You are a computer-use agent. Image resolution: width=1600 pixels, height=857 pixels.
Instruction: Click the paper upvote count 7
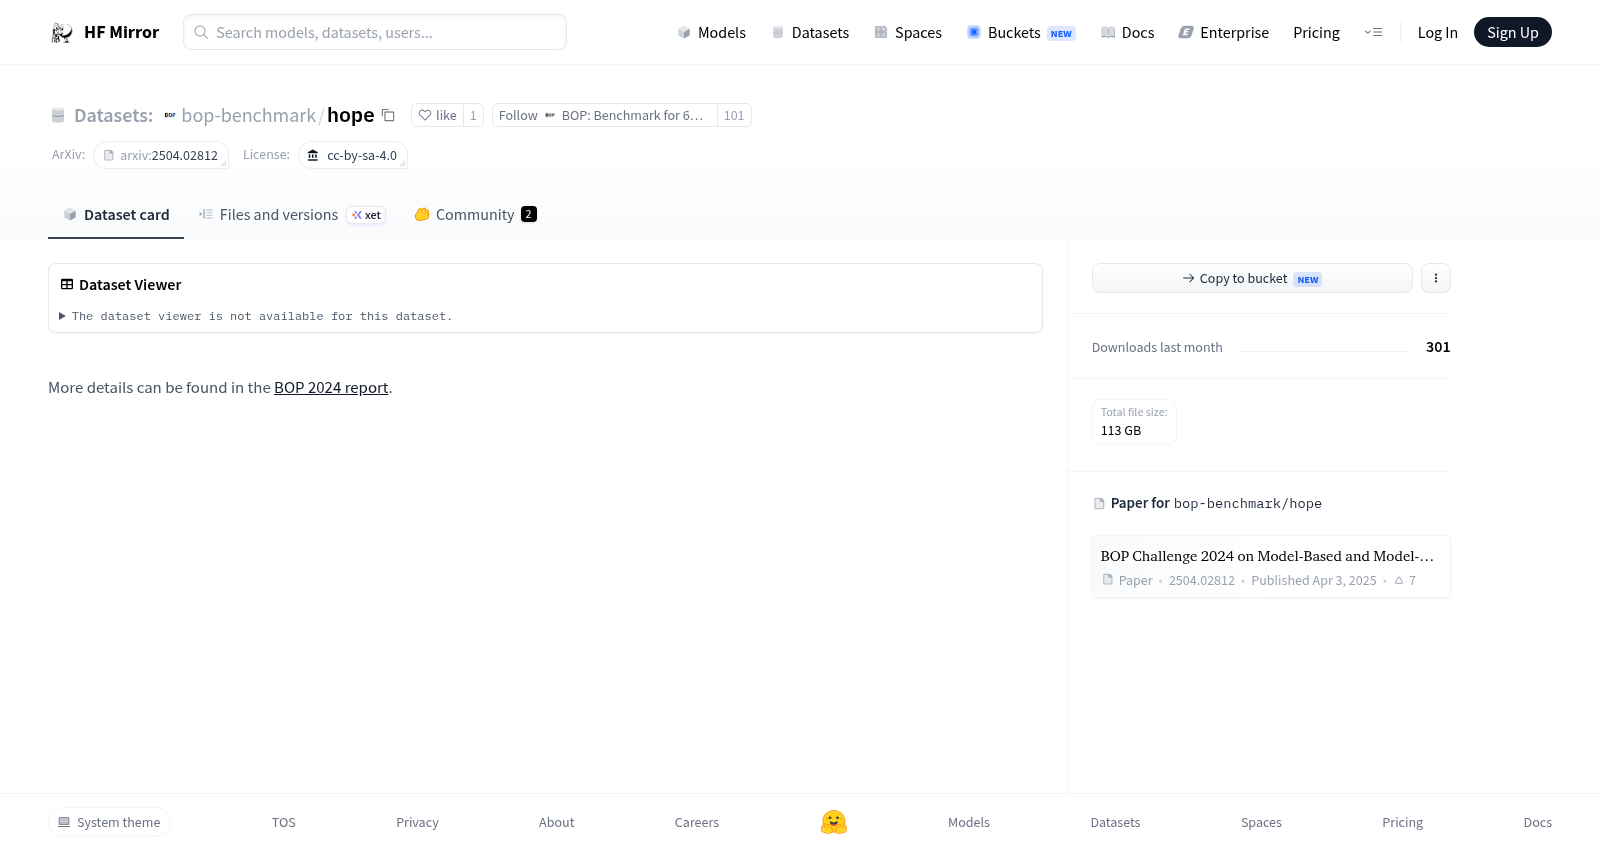(x=1405, y=581)
